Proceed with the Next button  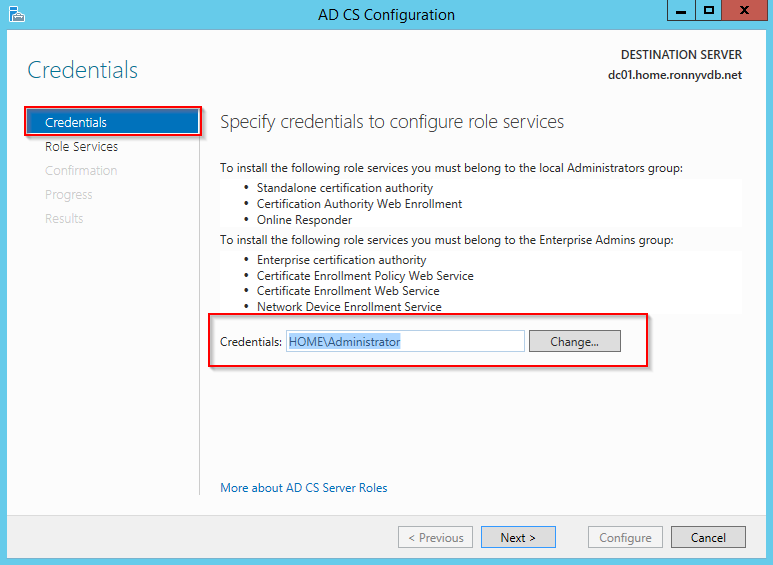(518, 538)
